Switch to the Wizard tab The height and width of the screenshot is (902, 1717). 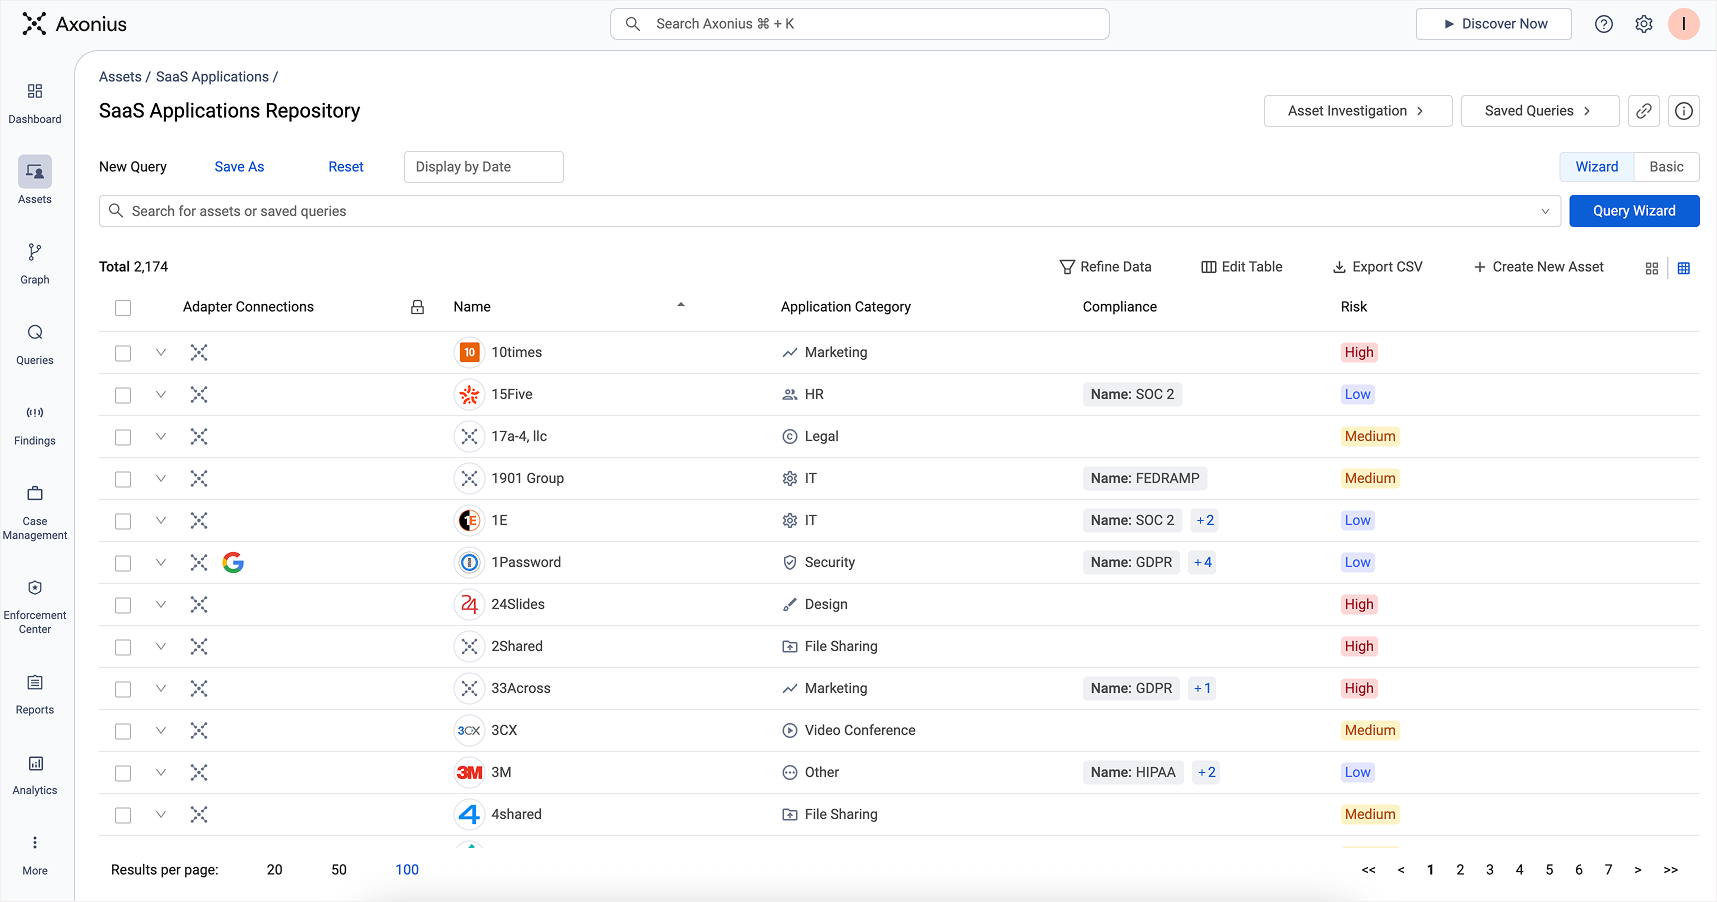(x=1597, y=167)
